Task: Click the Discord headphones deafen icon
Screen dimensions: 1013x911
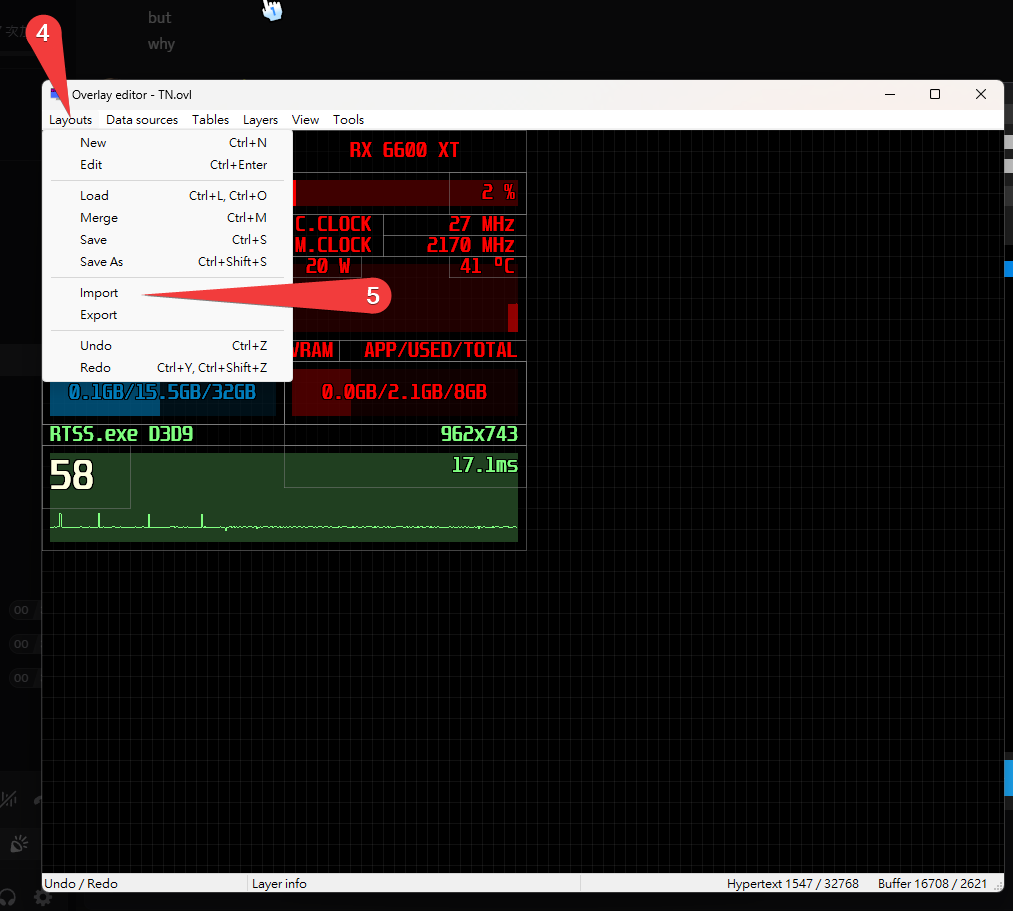Action: coord(8,897)
